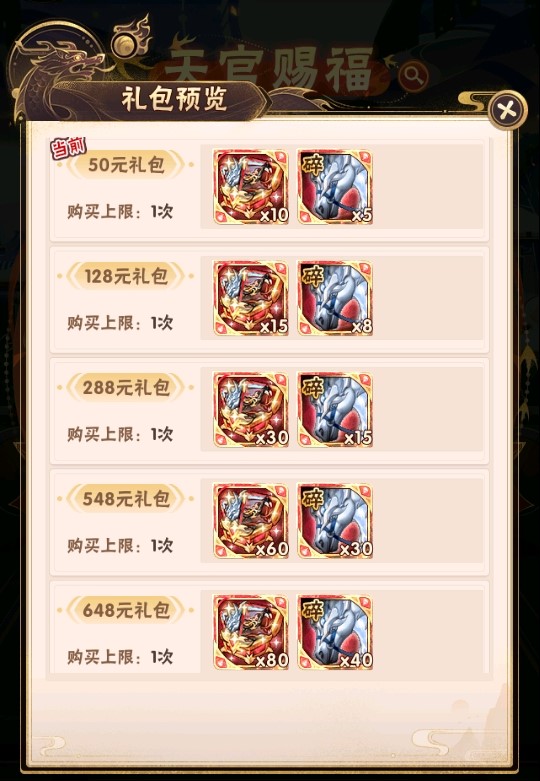Choose the 548元礼包 label
Screen dimensions: 540x781
126,499
